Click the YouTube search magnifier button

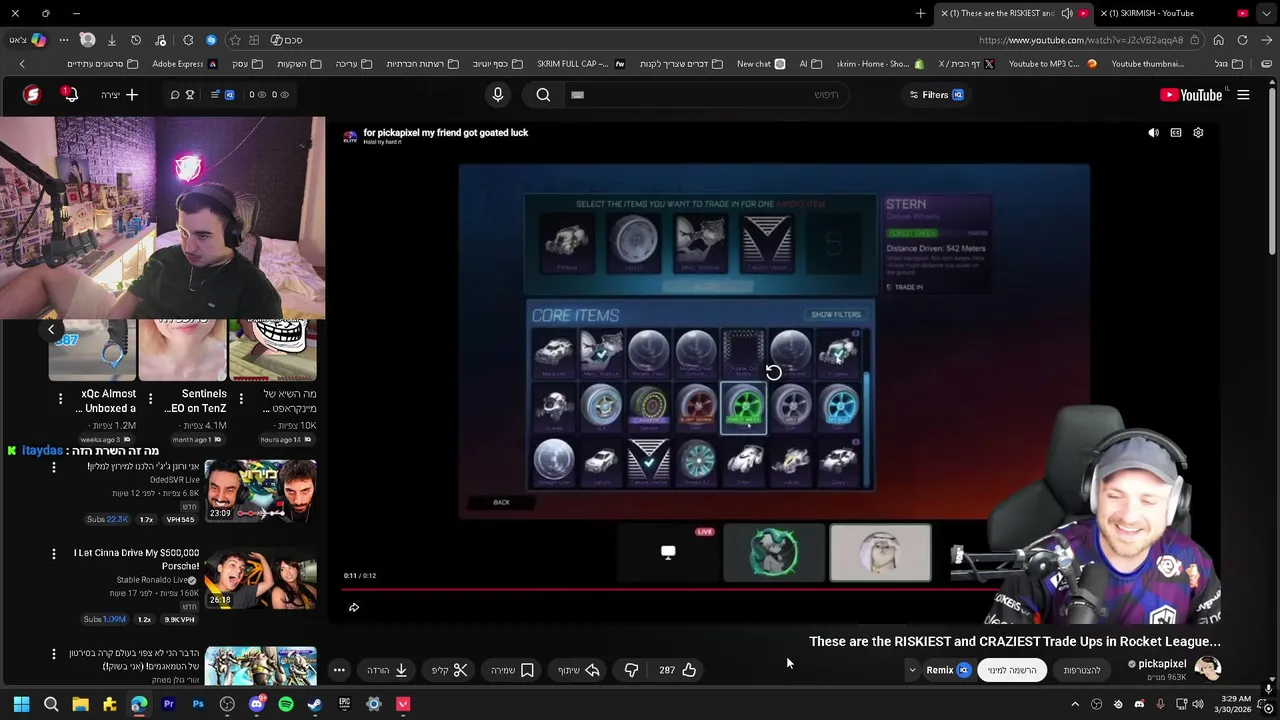(x=543, y=95)
